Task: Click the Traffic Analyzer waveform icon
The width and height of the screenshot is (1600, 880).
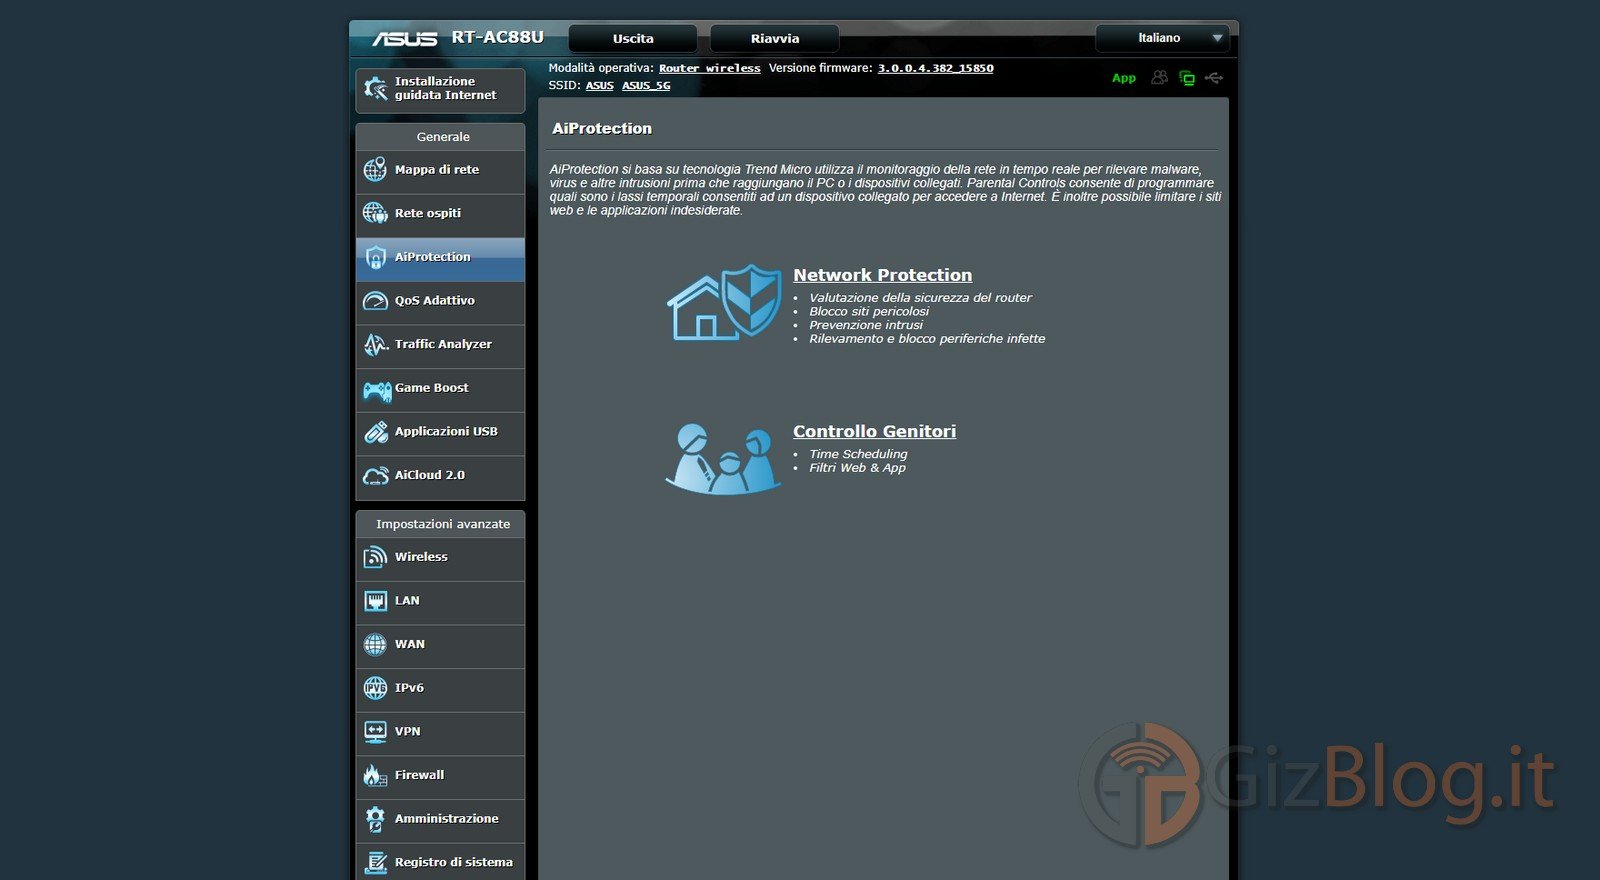Action: click(375, 345)
